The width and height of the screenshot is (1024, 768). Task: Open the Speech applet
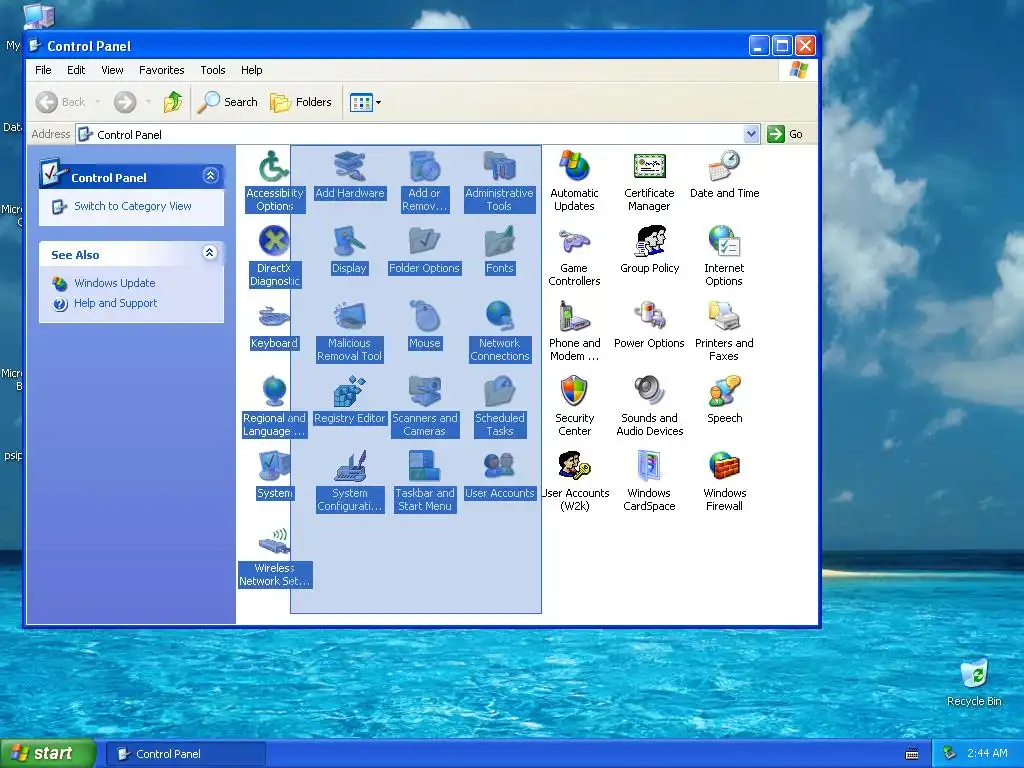[724, 392]
